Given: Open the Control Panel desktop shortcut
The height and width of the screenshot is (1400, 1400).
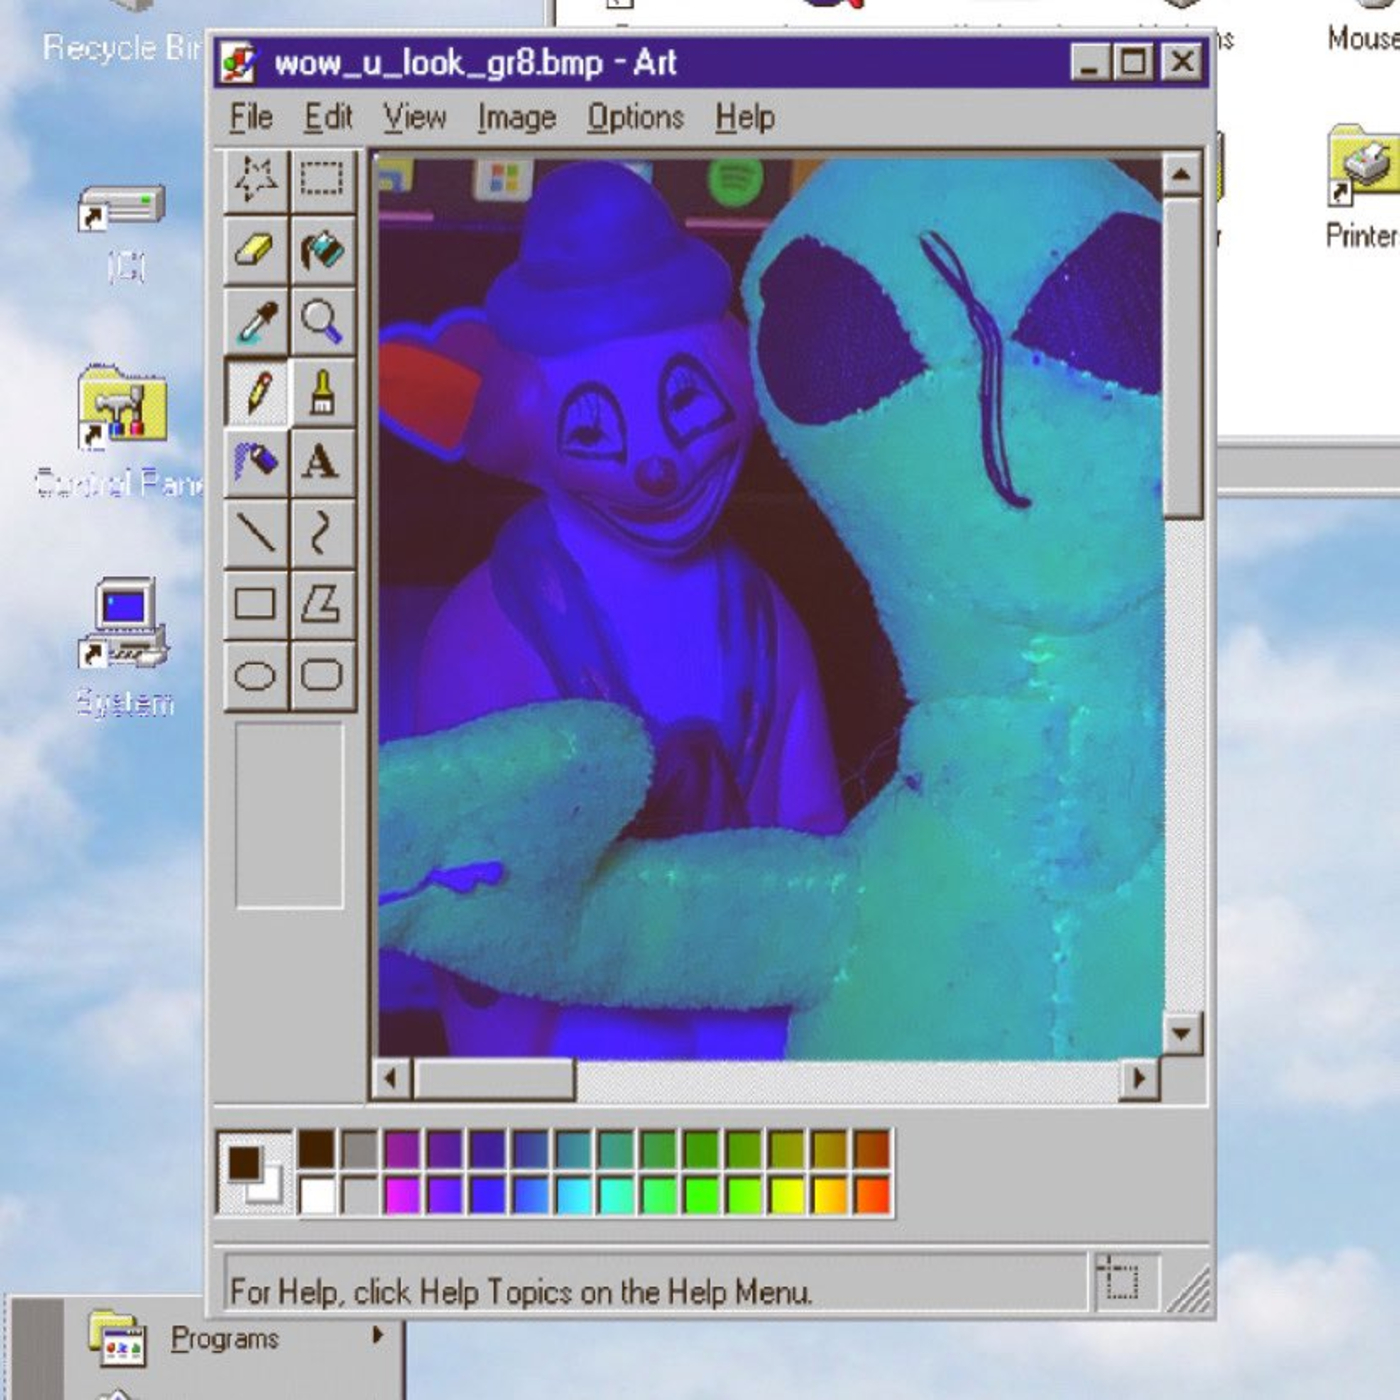Looking at the screenshot, I should pyautogui.click(x=122, y=408).
